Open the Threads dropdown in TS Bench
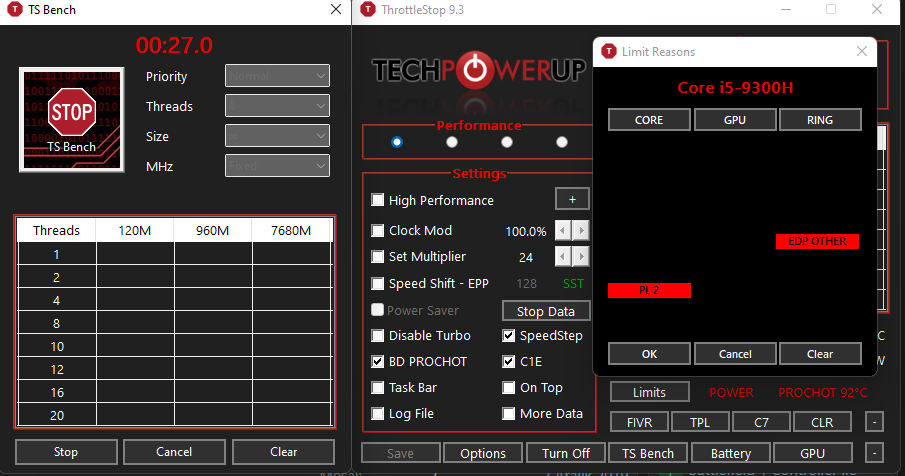The image size is (905, 476). (277, 106)
